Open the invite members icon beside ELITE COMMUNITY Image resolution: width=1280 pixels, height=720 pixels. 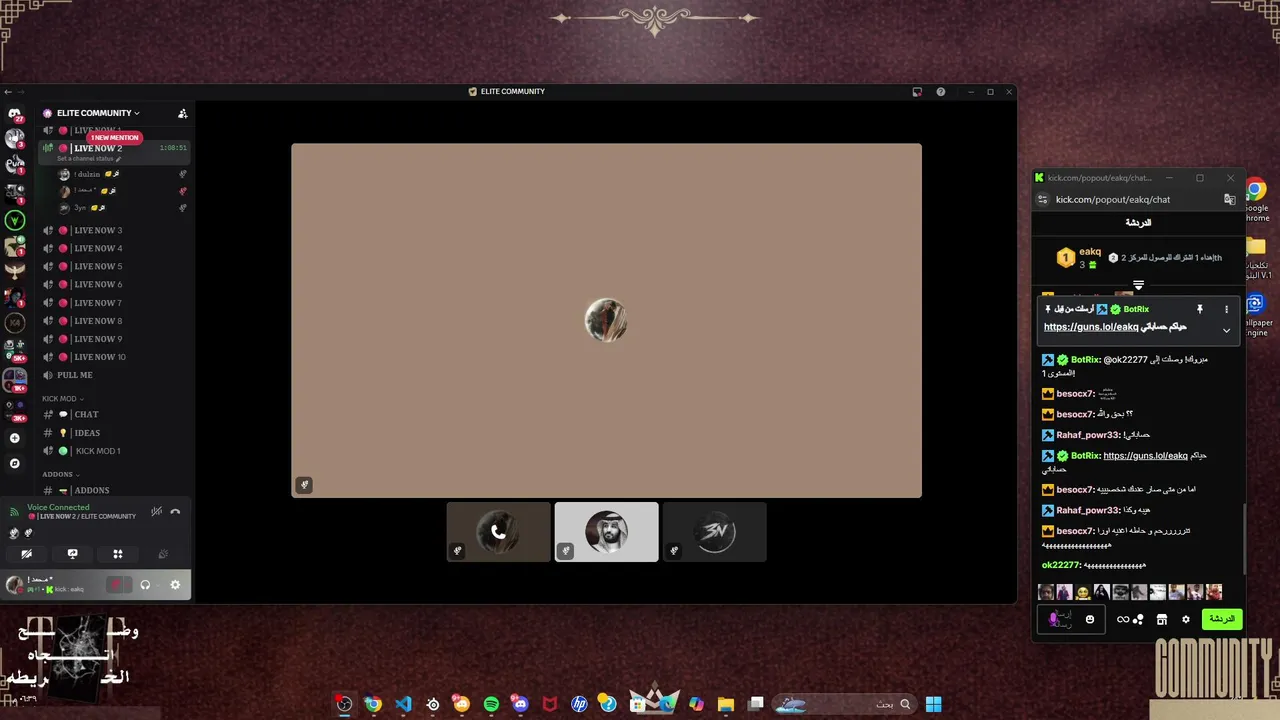[182, 113]
